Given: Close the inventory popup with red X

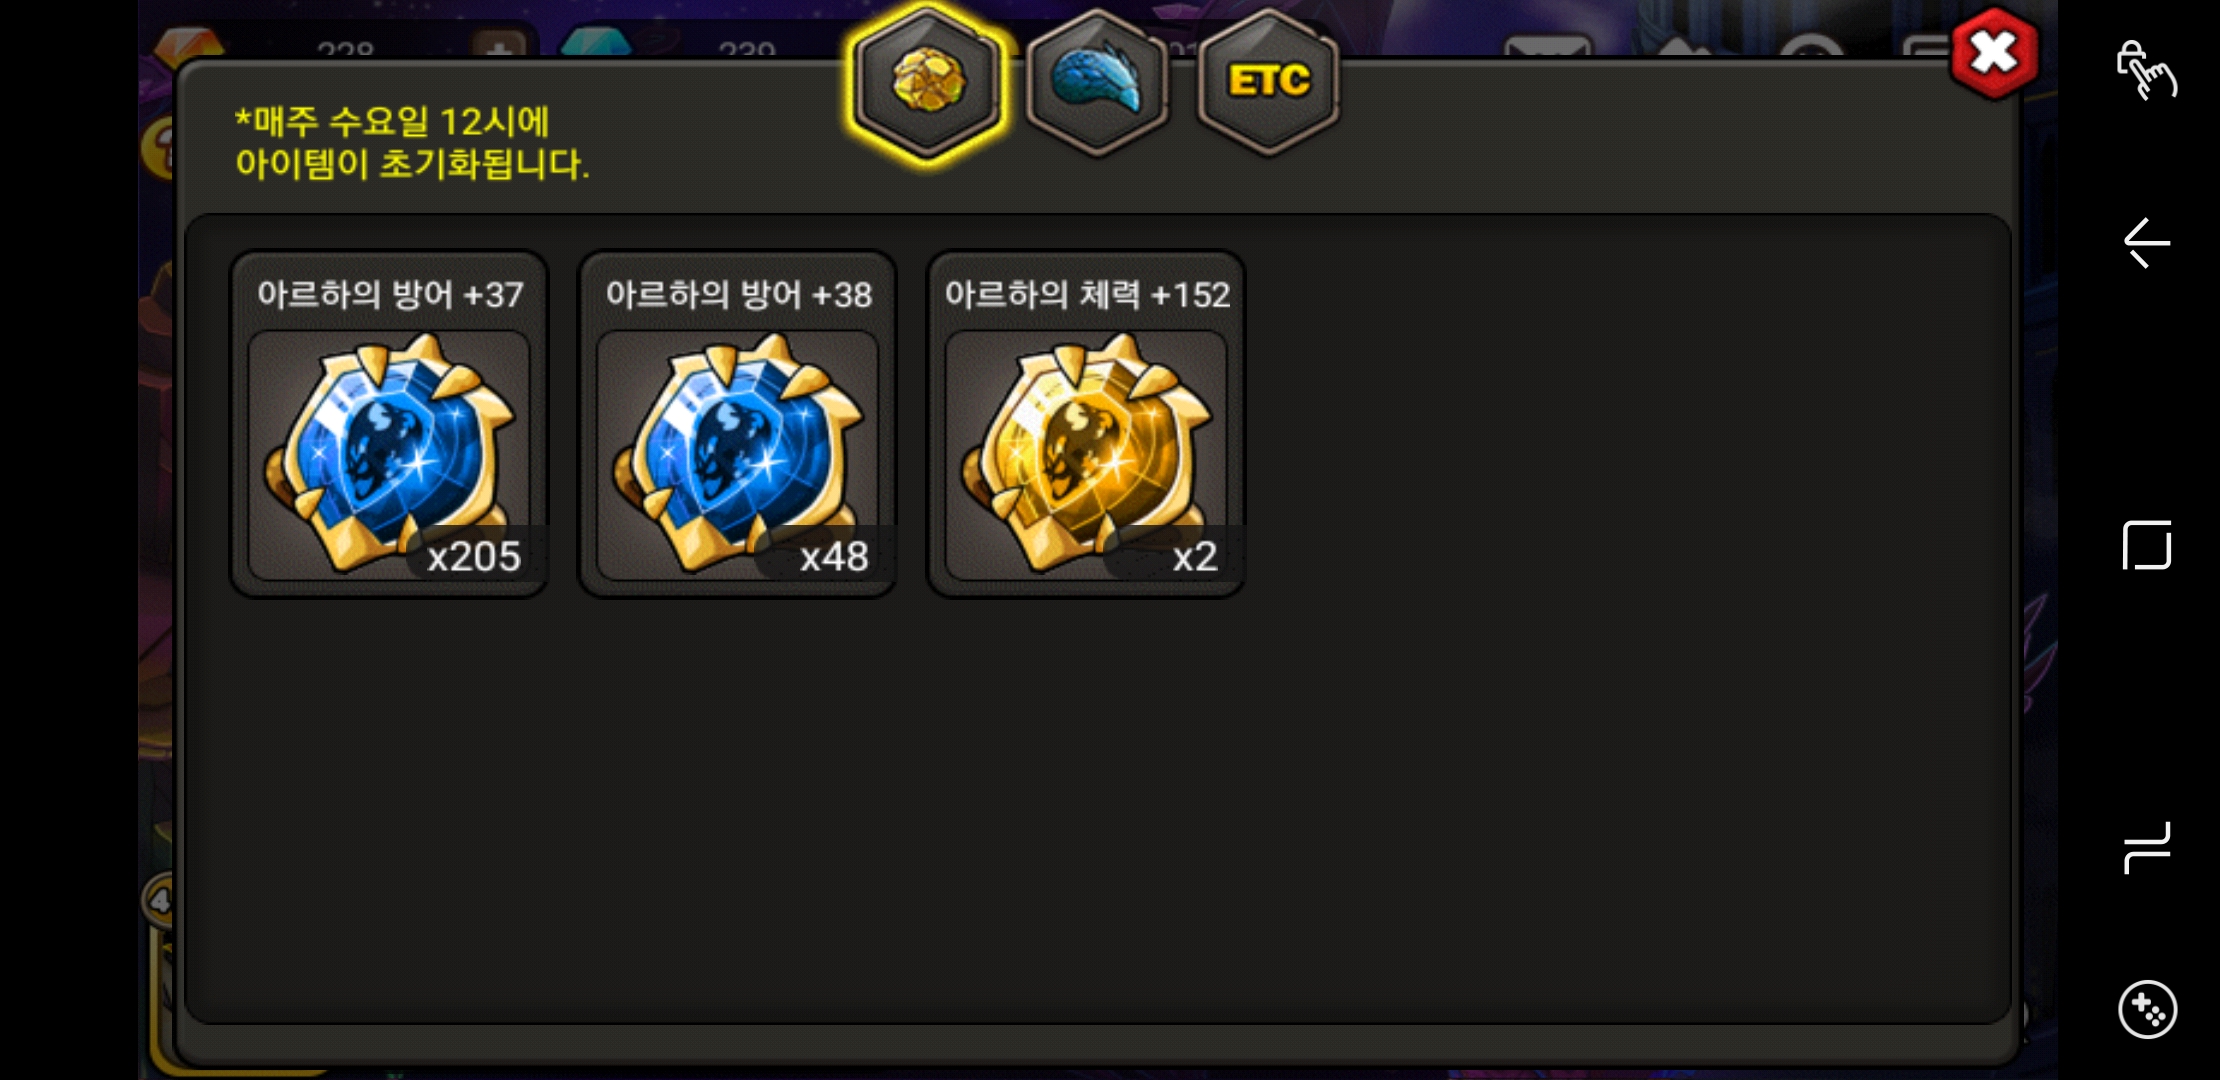Looking at the screenshot, I should pyautogui.click(x=1994, y=53).
